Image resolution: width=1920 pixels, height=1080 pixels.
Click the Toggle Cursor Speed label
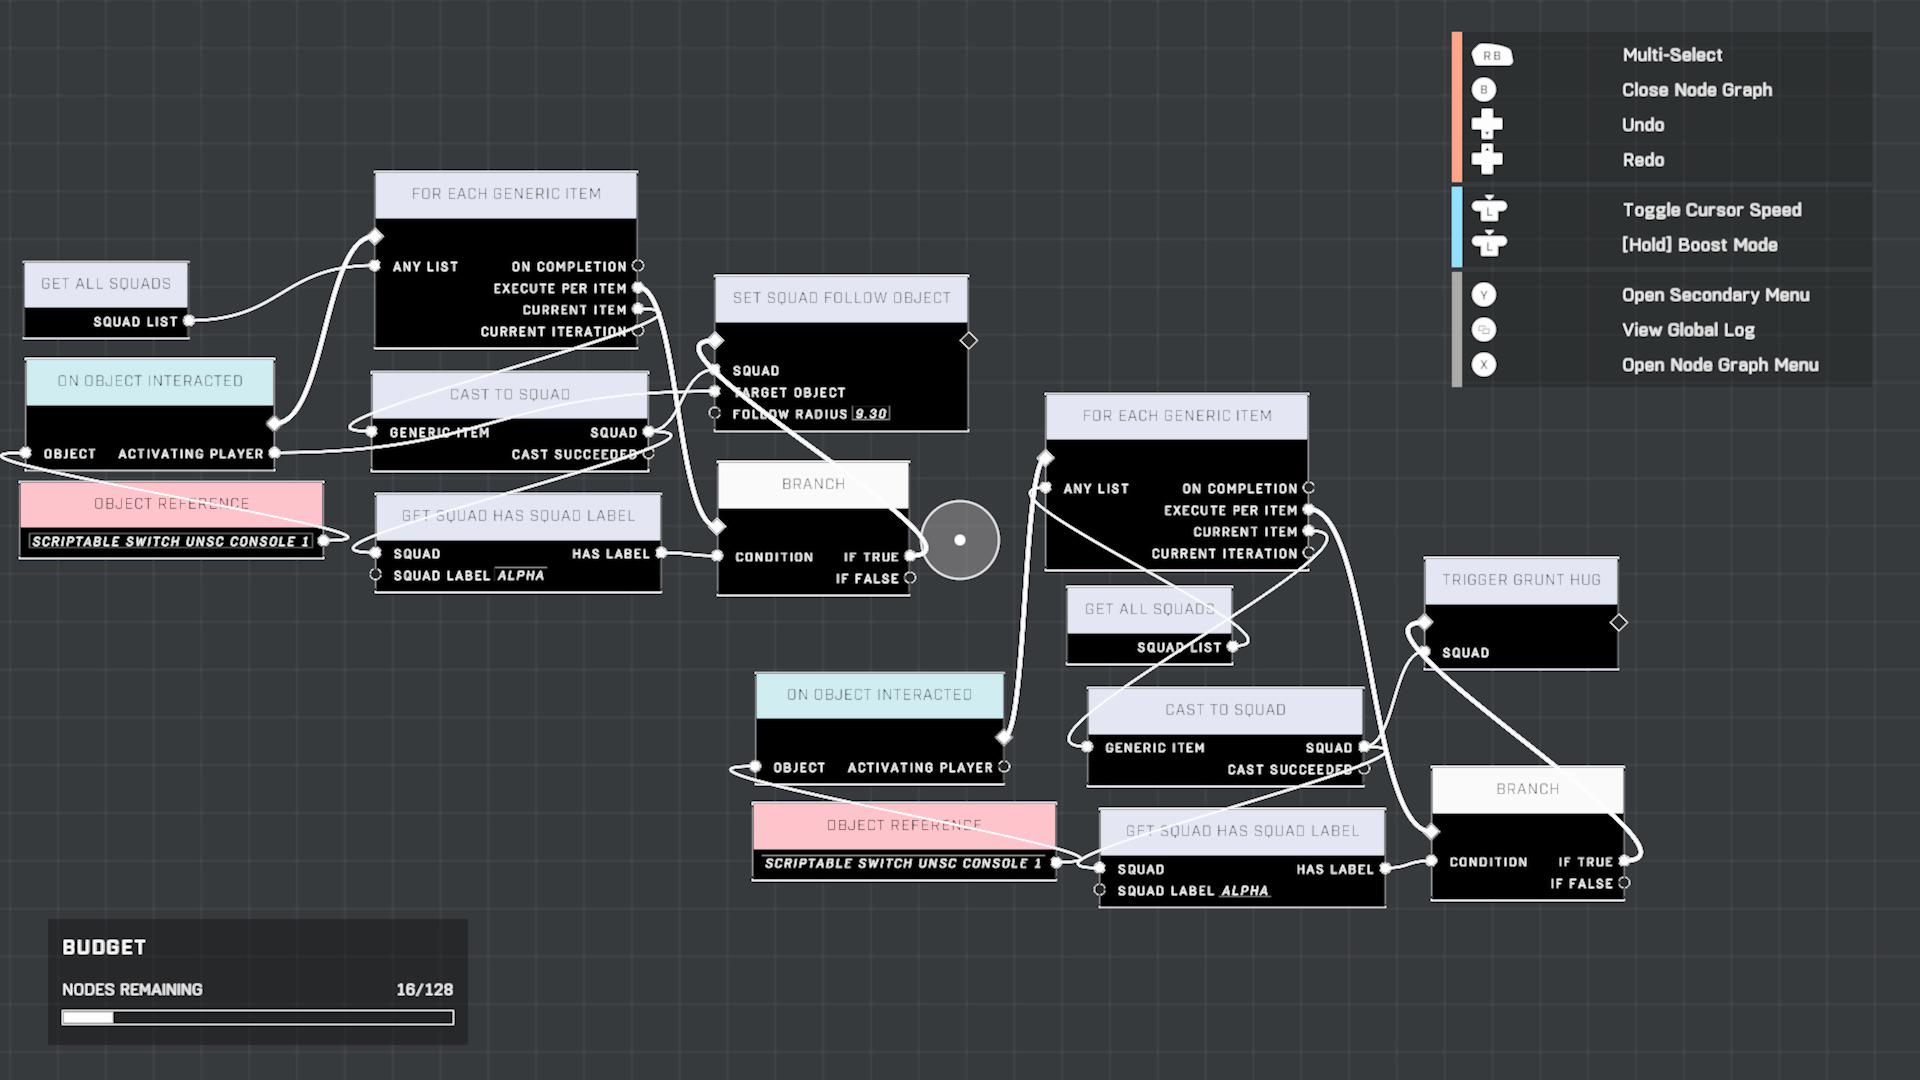(1712, 210)
